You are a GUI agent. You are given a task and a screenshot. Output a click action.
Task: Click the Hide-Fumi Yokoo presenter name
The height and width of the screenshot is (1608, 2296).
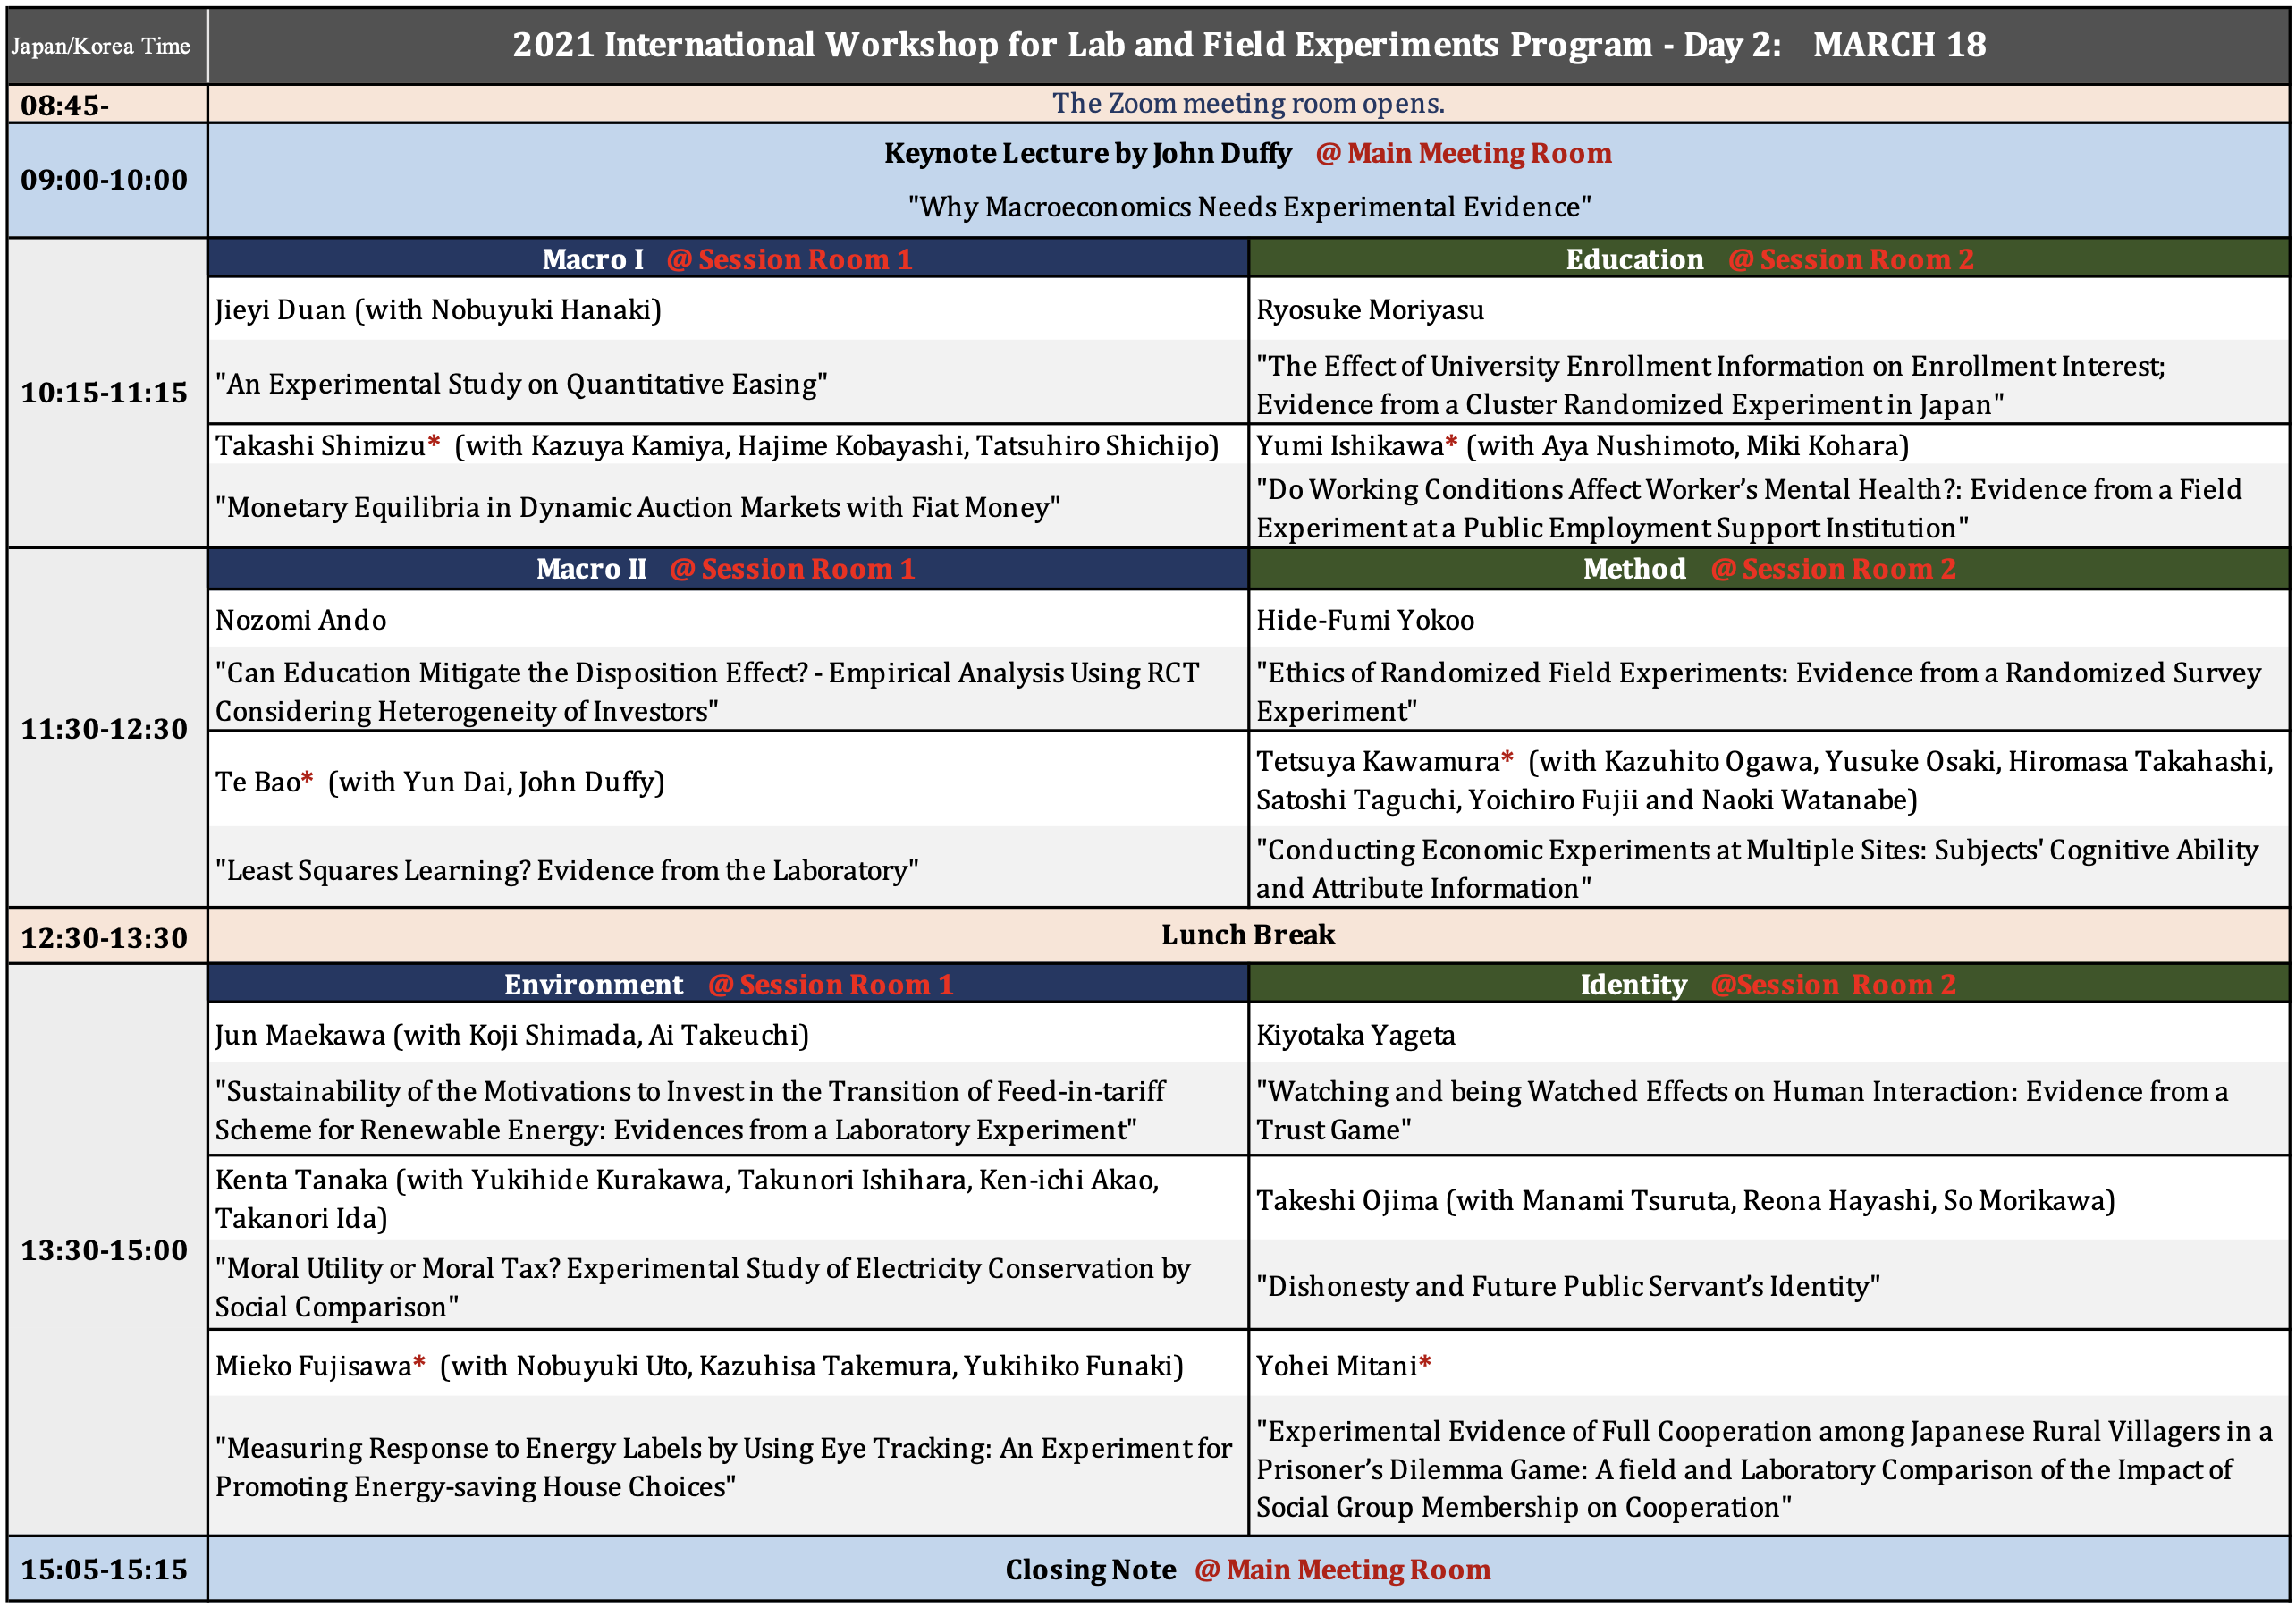pos(1365,620)
